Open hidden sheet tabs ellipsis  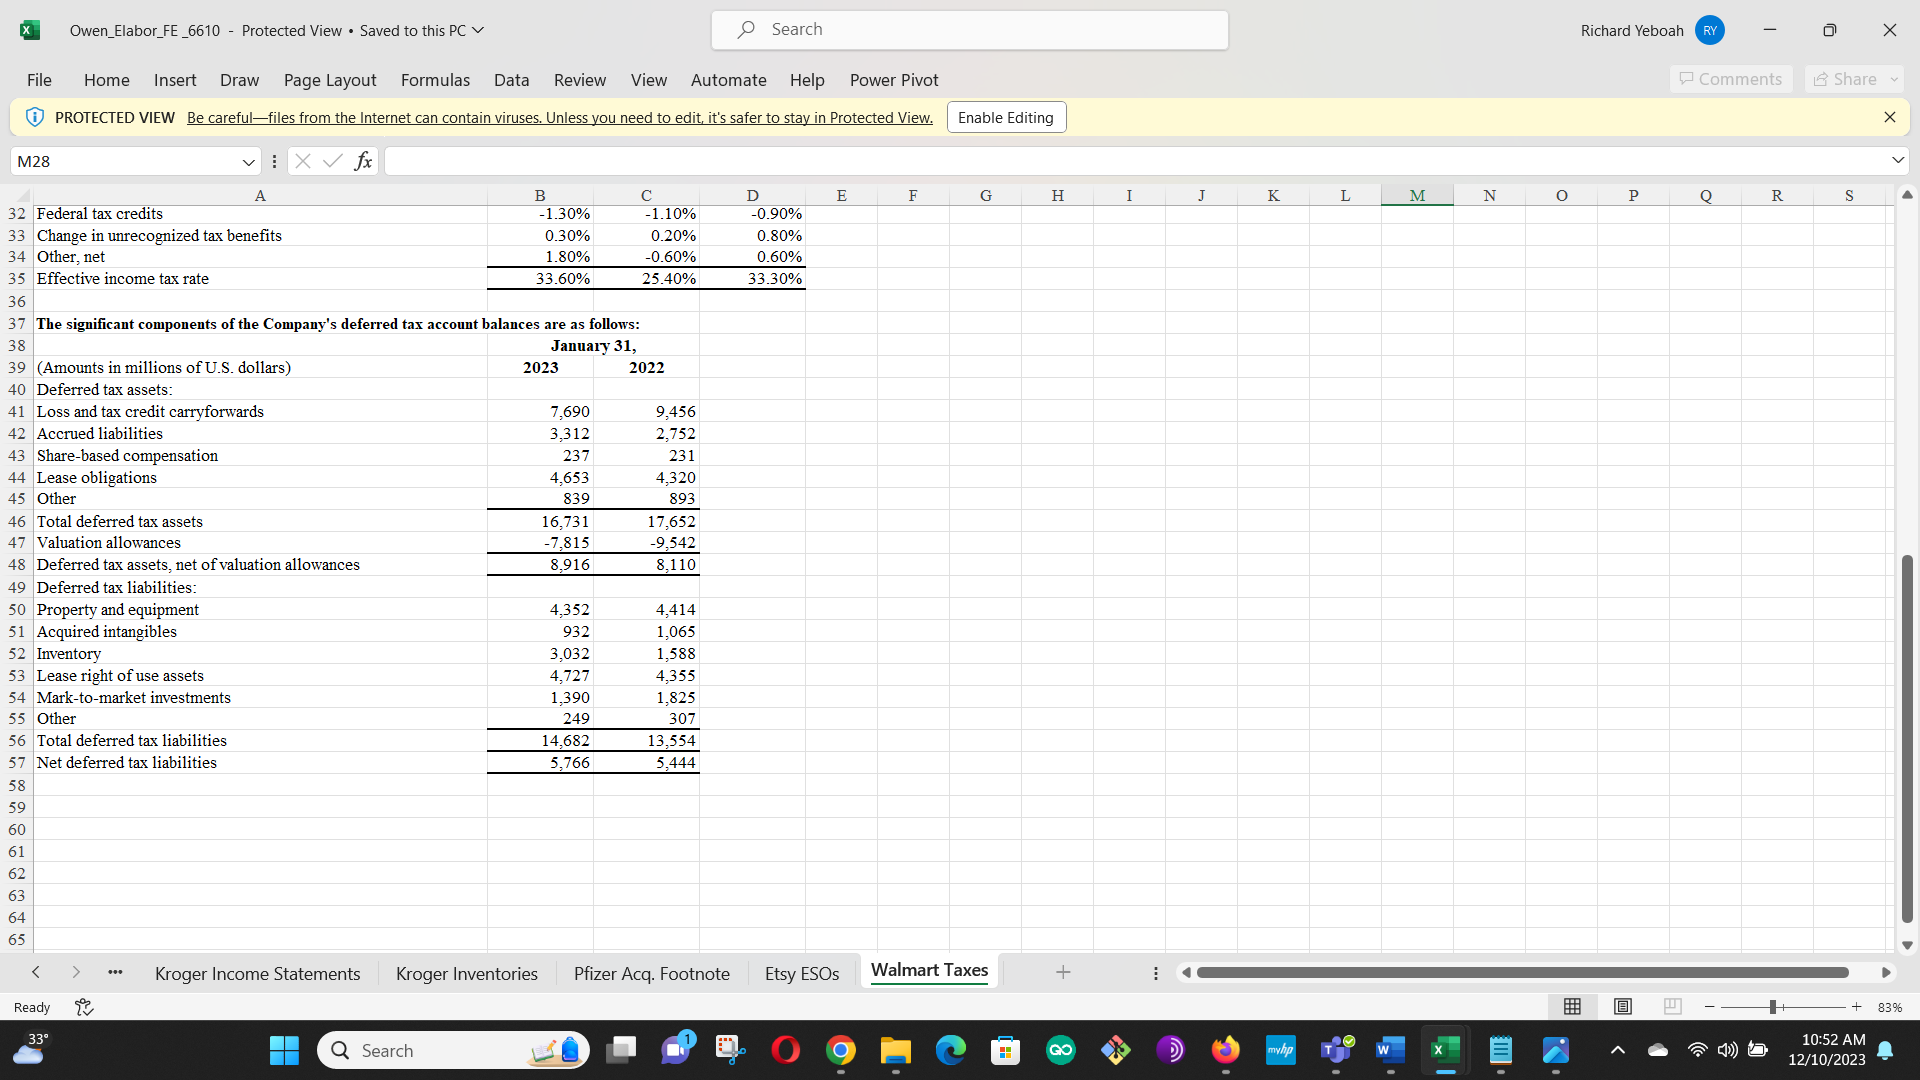(116, 972)
